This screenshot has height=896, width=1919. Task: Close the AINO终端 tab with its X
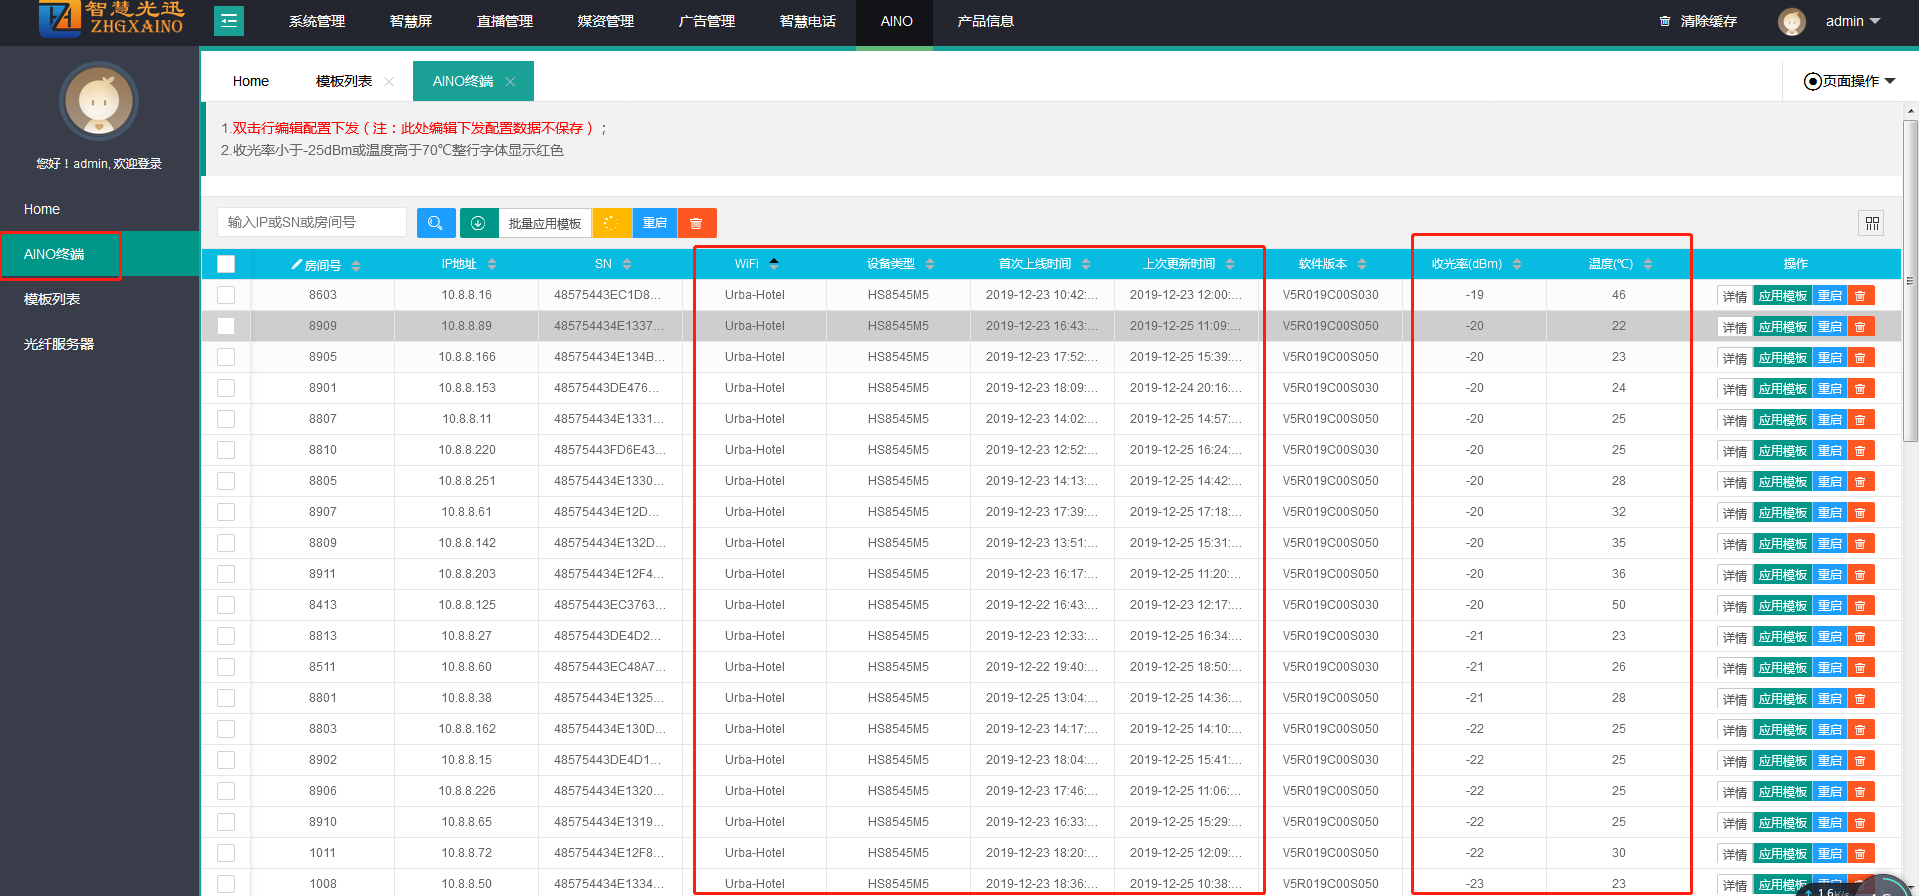point(510,82)
